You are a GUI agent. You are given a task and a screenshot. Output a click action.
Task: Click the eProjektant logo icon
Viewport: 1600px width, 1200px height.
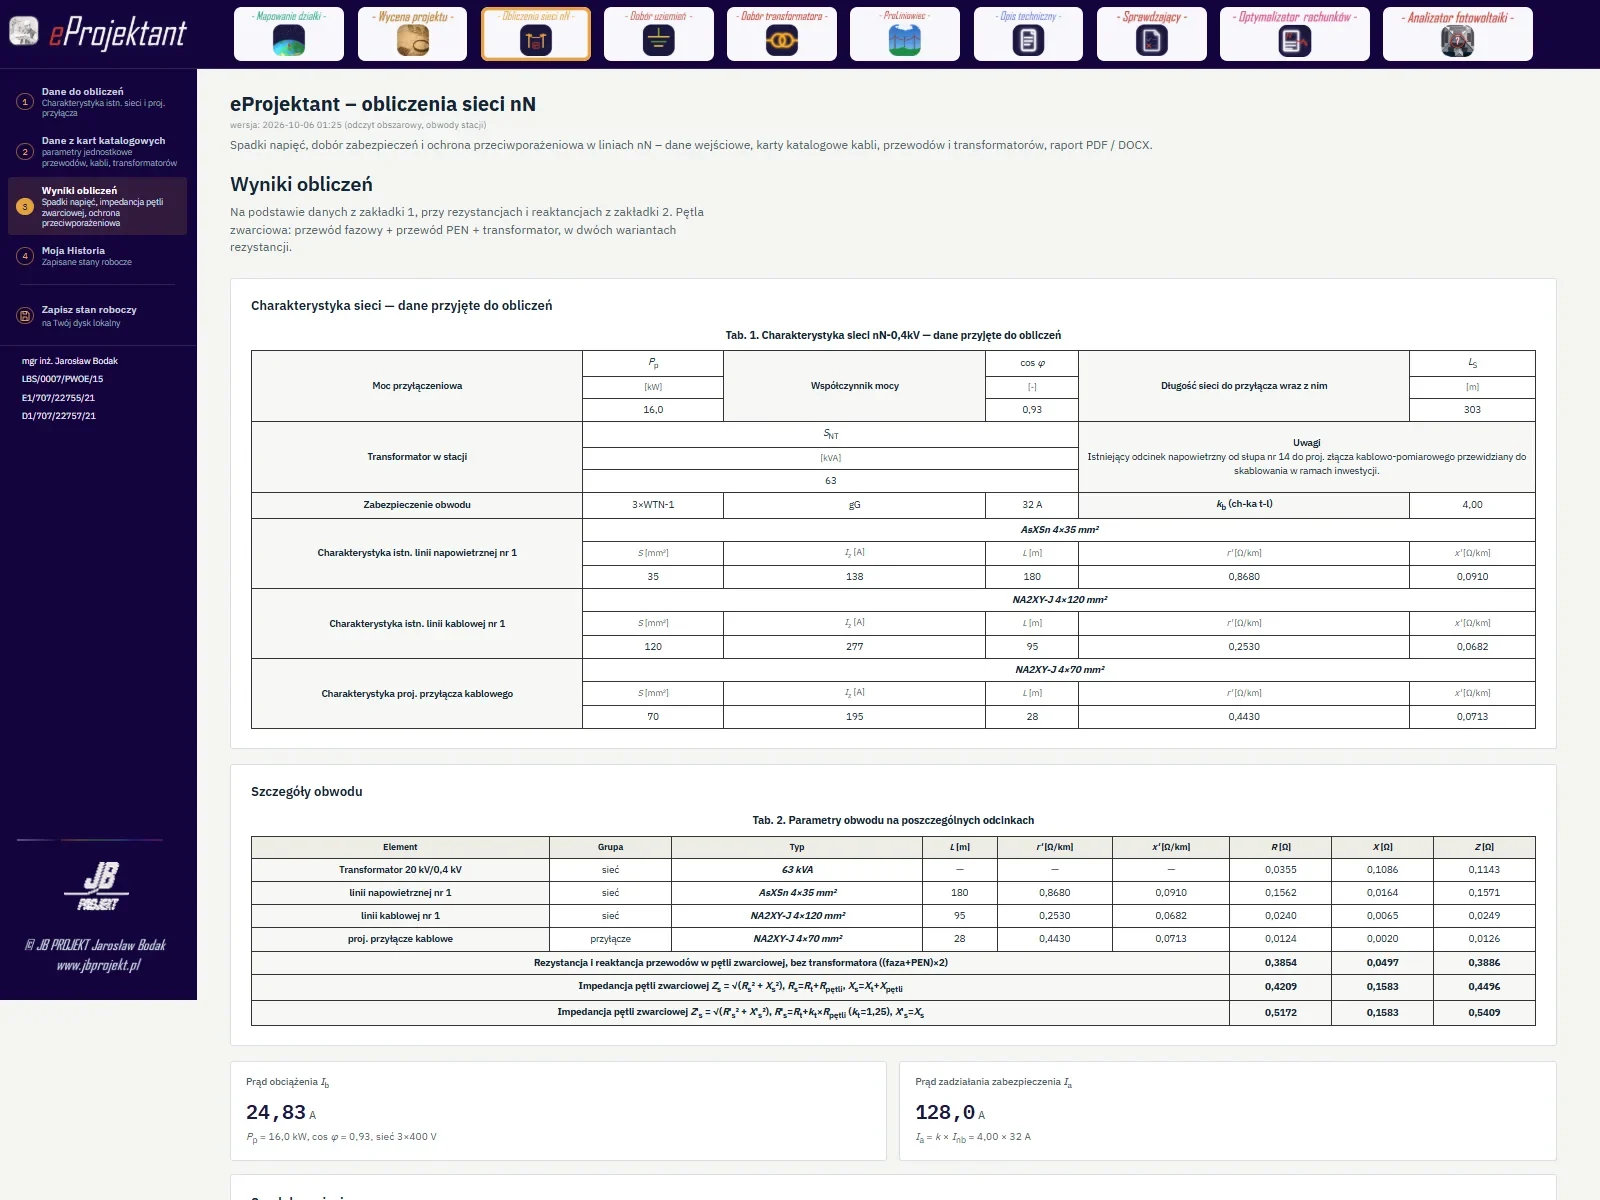click(24, 31)
